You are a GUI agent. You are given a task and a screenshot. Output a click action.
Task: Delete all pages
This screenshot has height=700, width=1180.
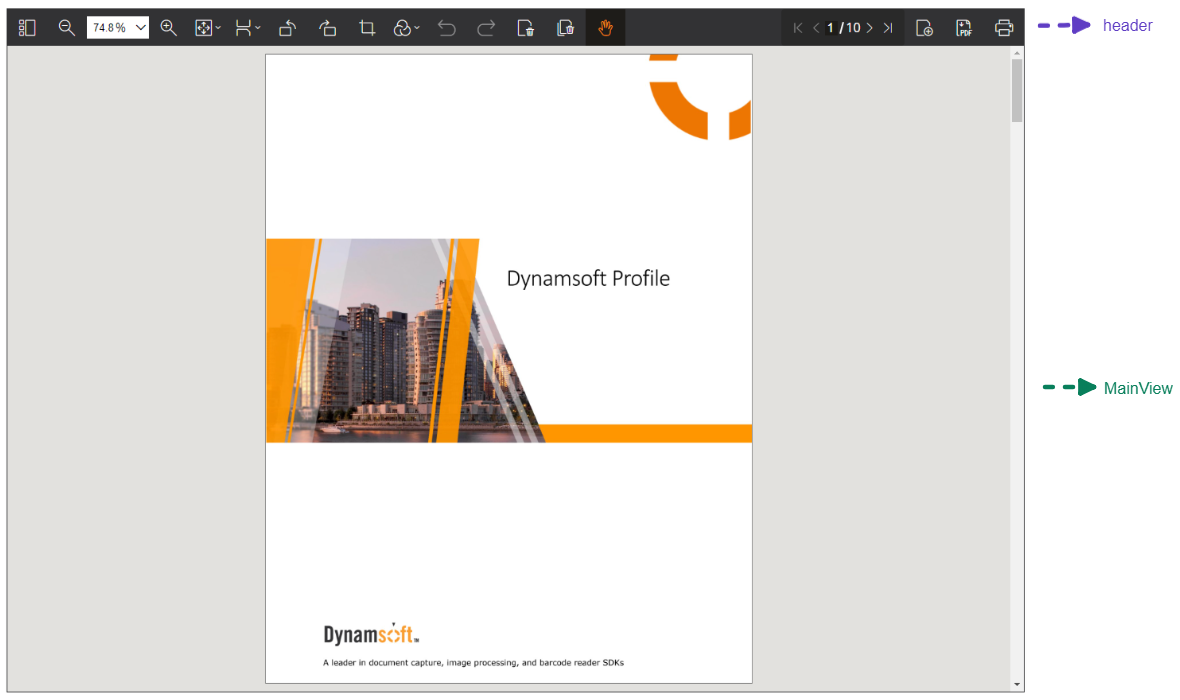565,28
